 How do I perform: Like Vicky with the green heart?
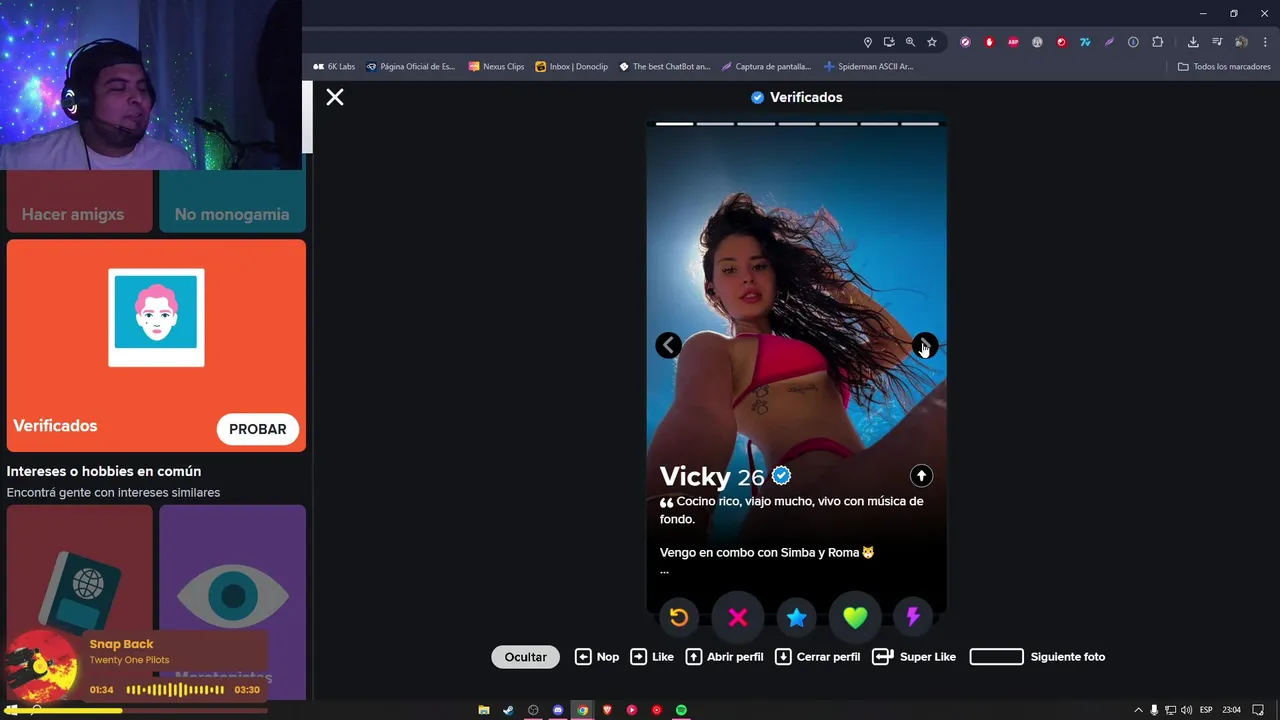(x=855, y=617)
